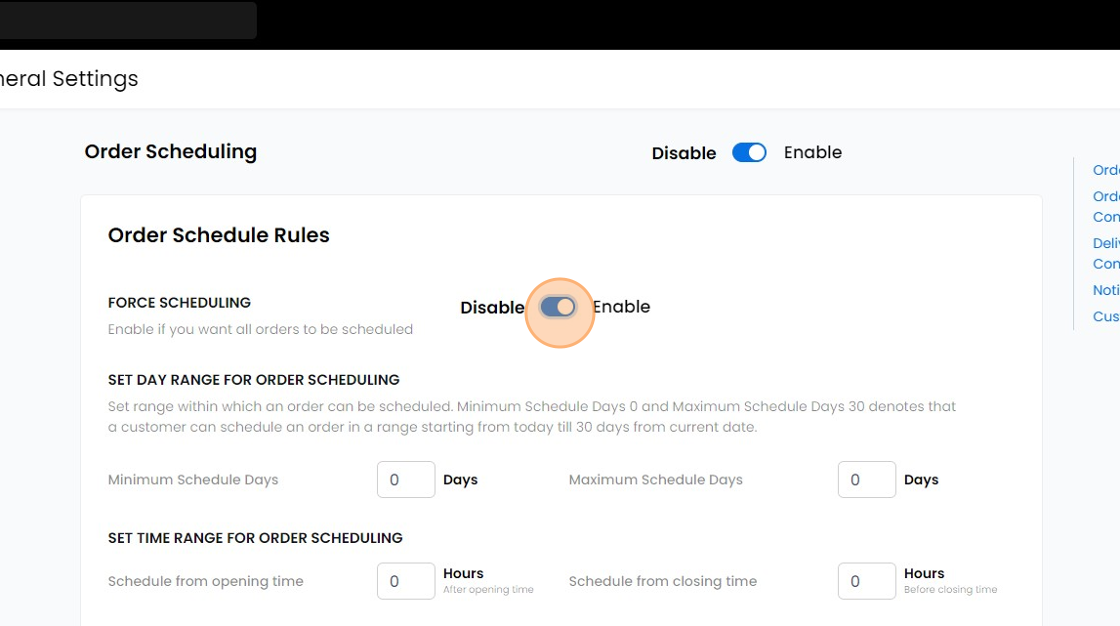Click the SET DAY RANGE FOR ORDER SCHEDULING heading
Screen dimensions: 1120x626
253,379
